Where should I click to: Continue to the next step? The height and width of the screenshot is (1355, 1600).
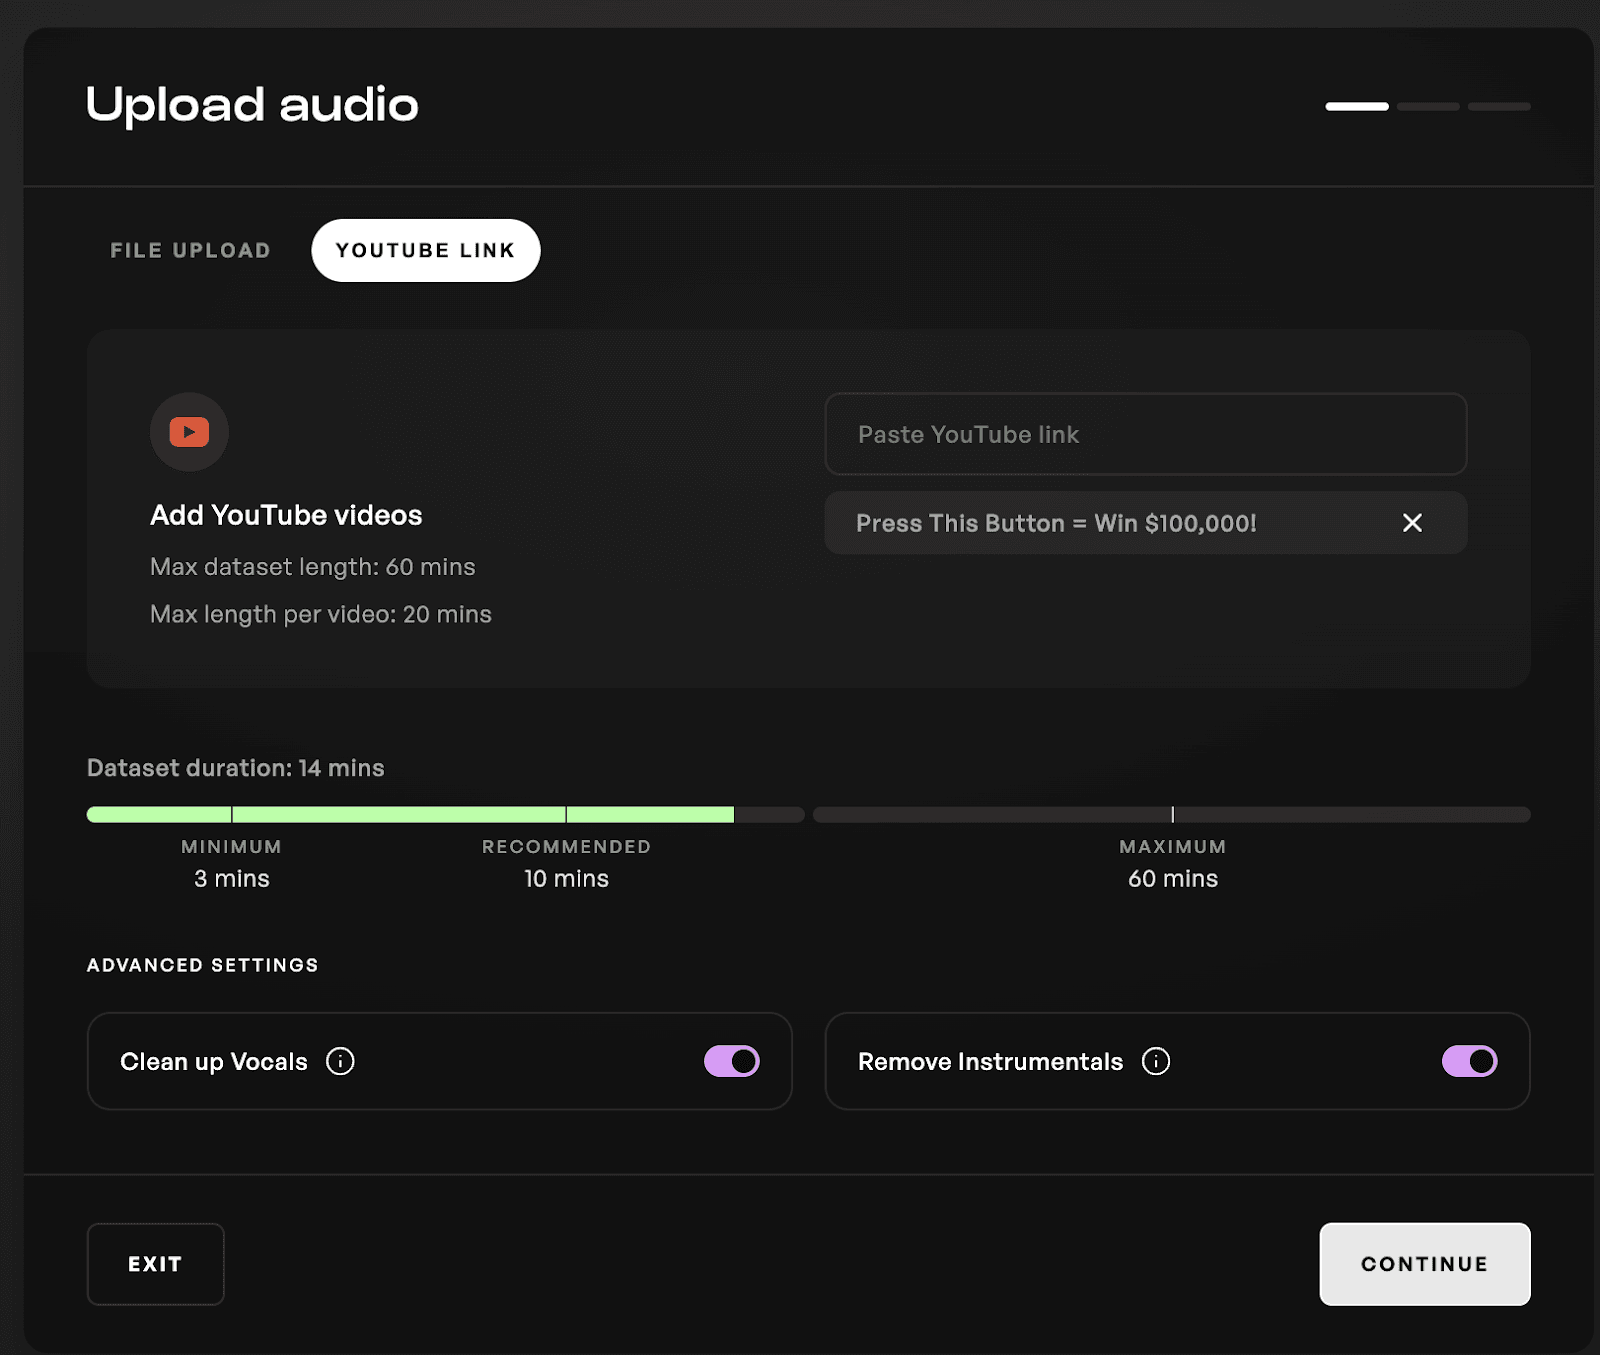pyautogui.click(x=1425, y=1264)
